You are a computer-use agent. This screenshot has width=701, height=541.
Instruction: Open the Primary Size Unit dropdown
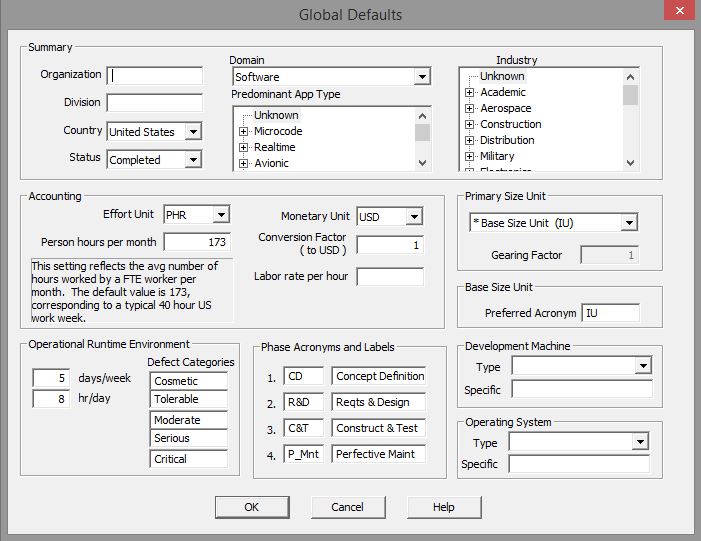point(629,223)
